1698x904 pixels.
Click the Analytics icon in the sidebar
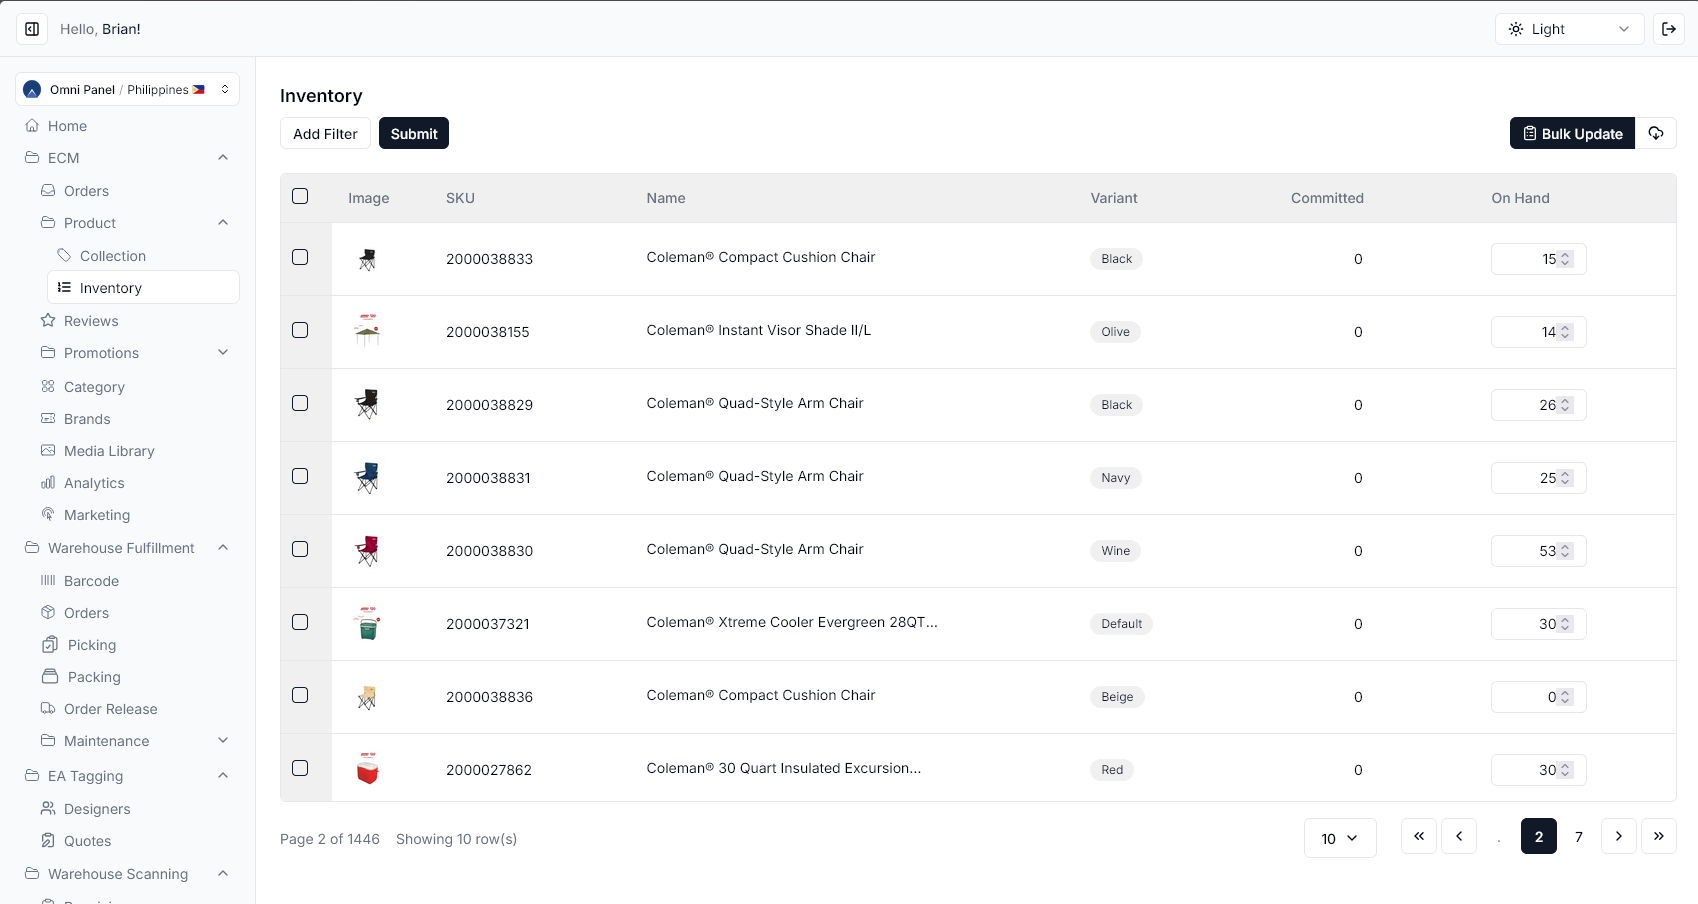[48, 483]
